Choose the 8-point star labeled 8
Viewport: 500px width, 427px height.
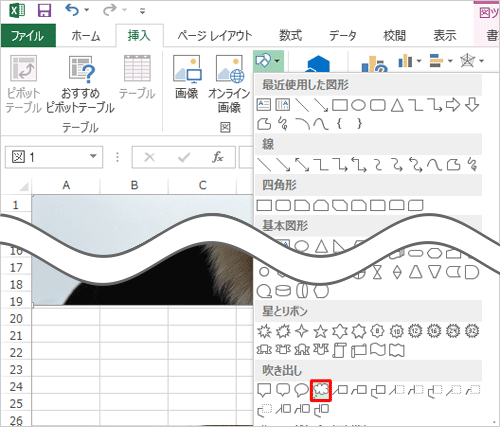tap(377, 331)
